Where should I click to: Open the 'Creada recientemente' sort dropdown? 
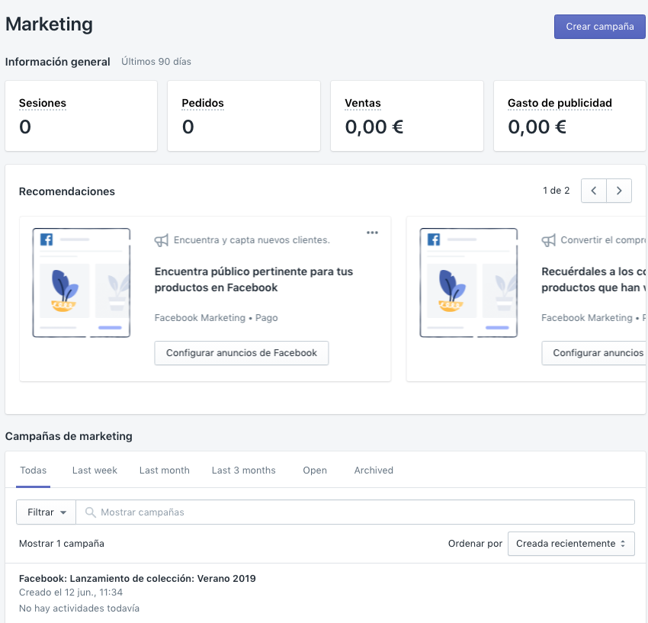click(x=571, y=543)
